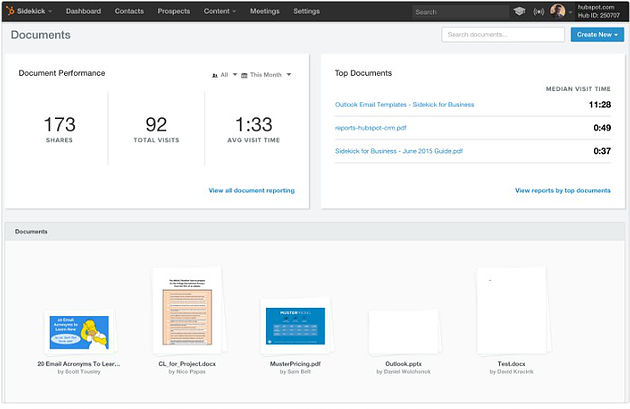Click the Top Documents heading
Screen dimensions: 630x409
coord(363,73)
